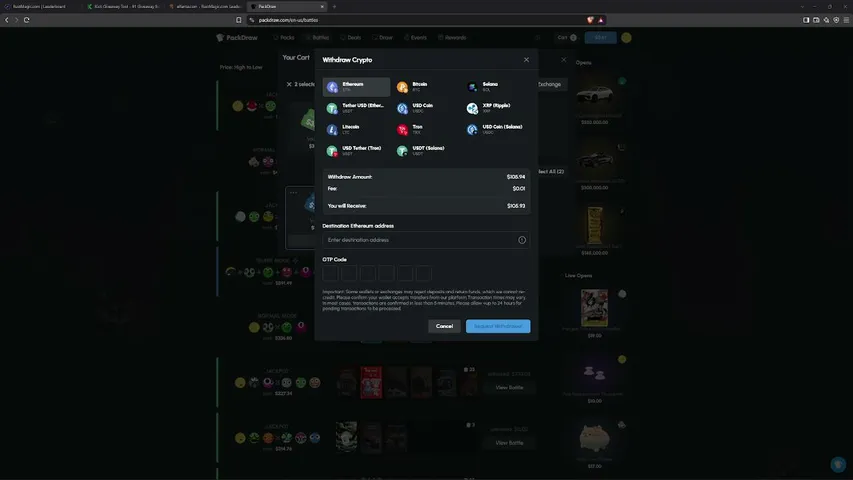Click the info icon in address field

(x=522, y=240)
